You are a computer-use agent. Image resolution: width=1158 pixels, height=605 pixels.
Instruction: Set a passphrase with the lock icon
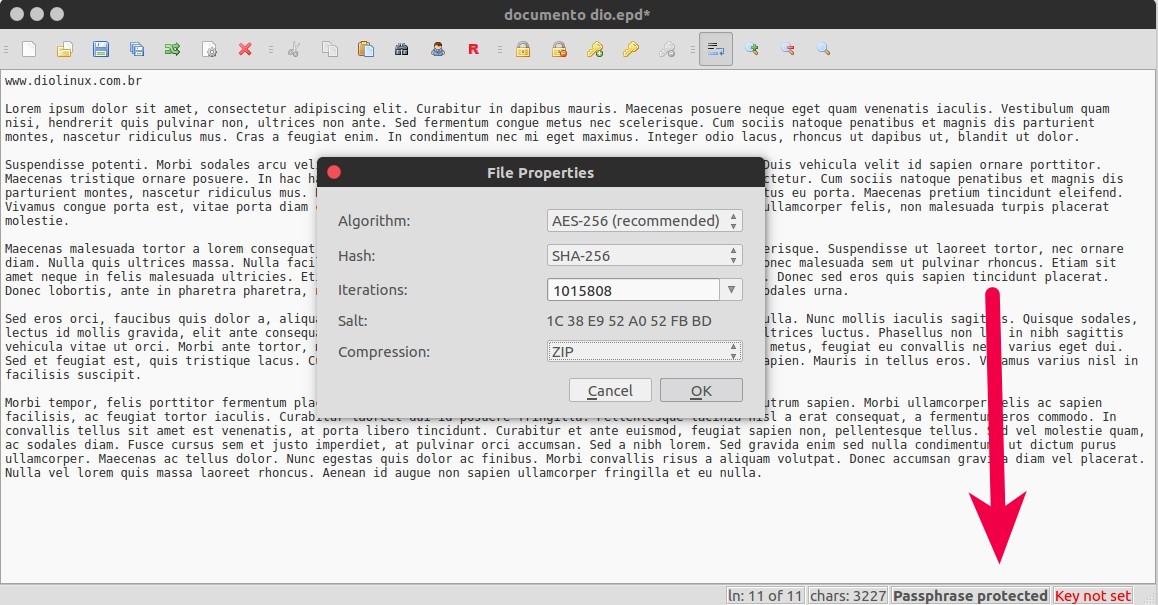click(523, 48)
